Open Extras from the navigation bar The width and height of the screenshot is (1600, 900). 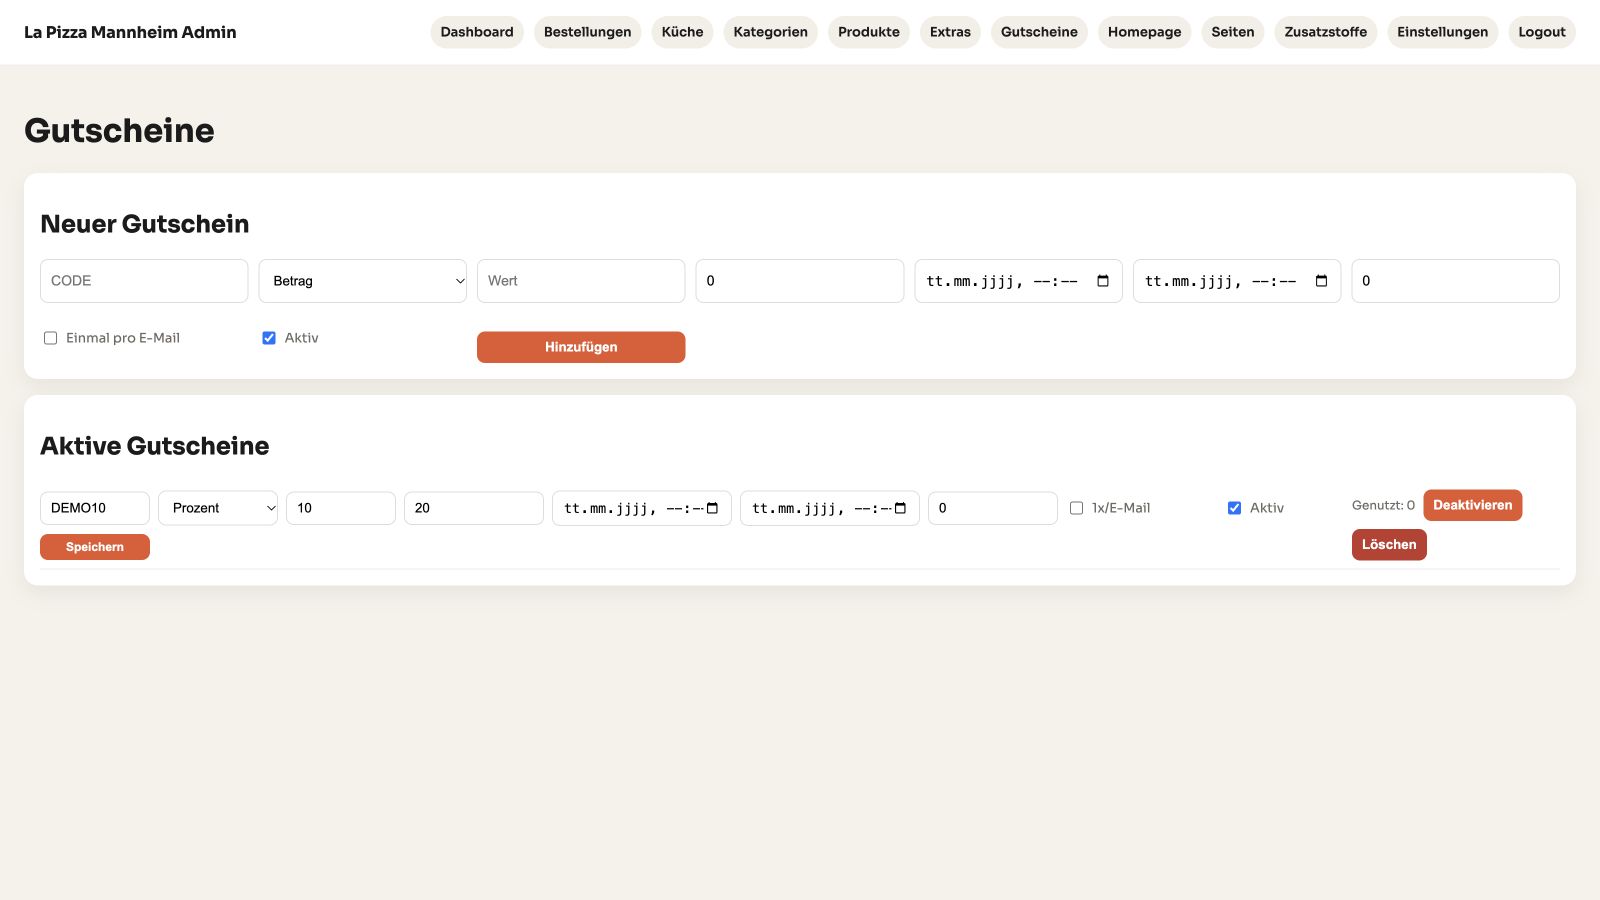pos(950,32)
